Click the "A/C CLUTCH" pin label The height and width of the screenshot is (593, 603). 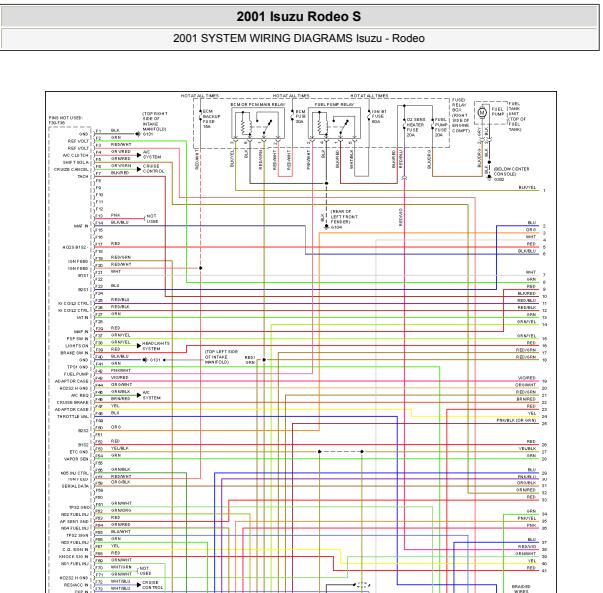(75, 155)
